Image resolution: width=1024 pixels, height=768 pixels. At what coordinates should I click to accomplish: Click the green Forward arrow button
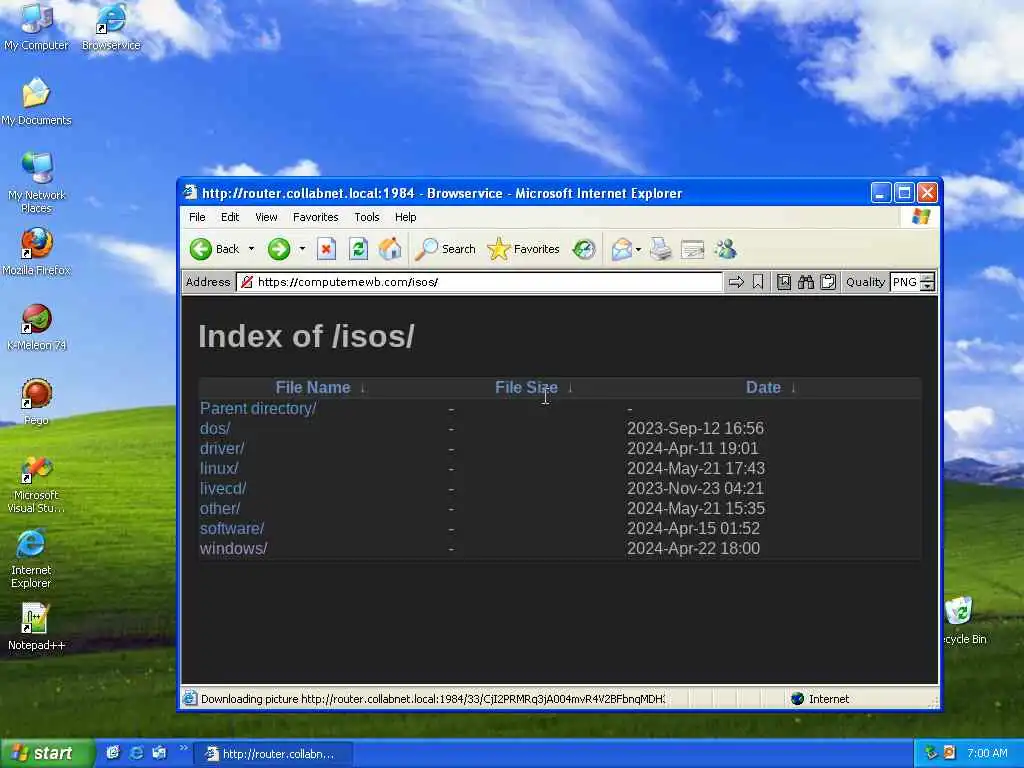(x=279, y=249)
